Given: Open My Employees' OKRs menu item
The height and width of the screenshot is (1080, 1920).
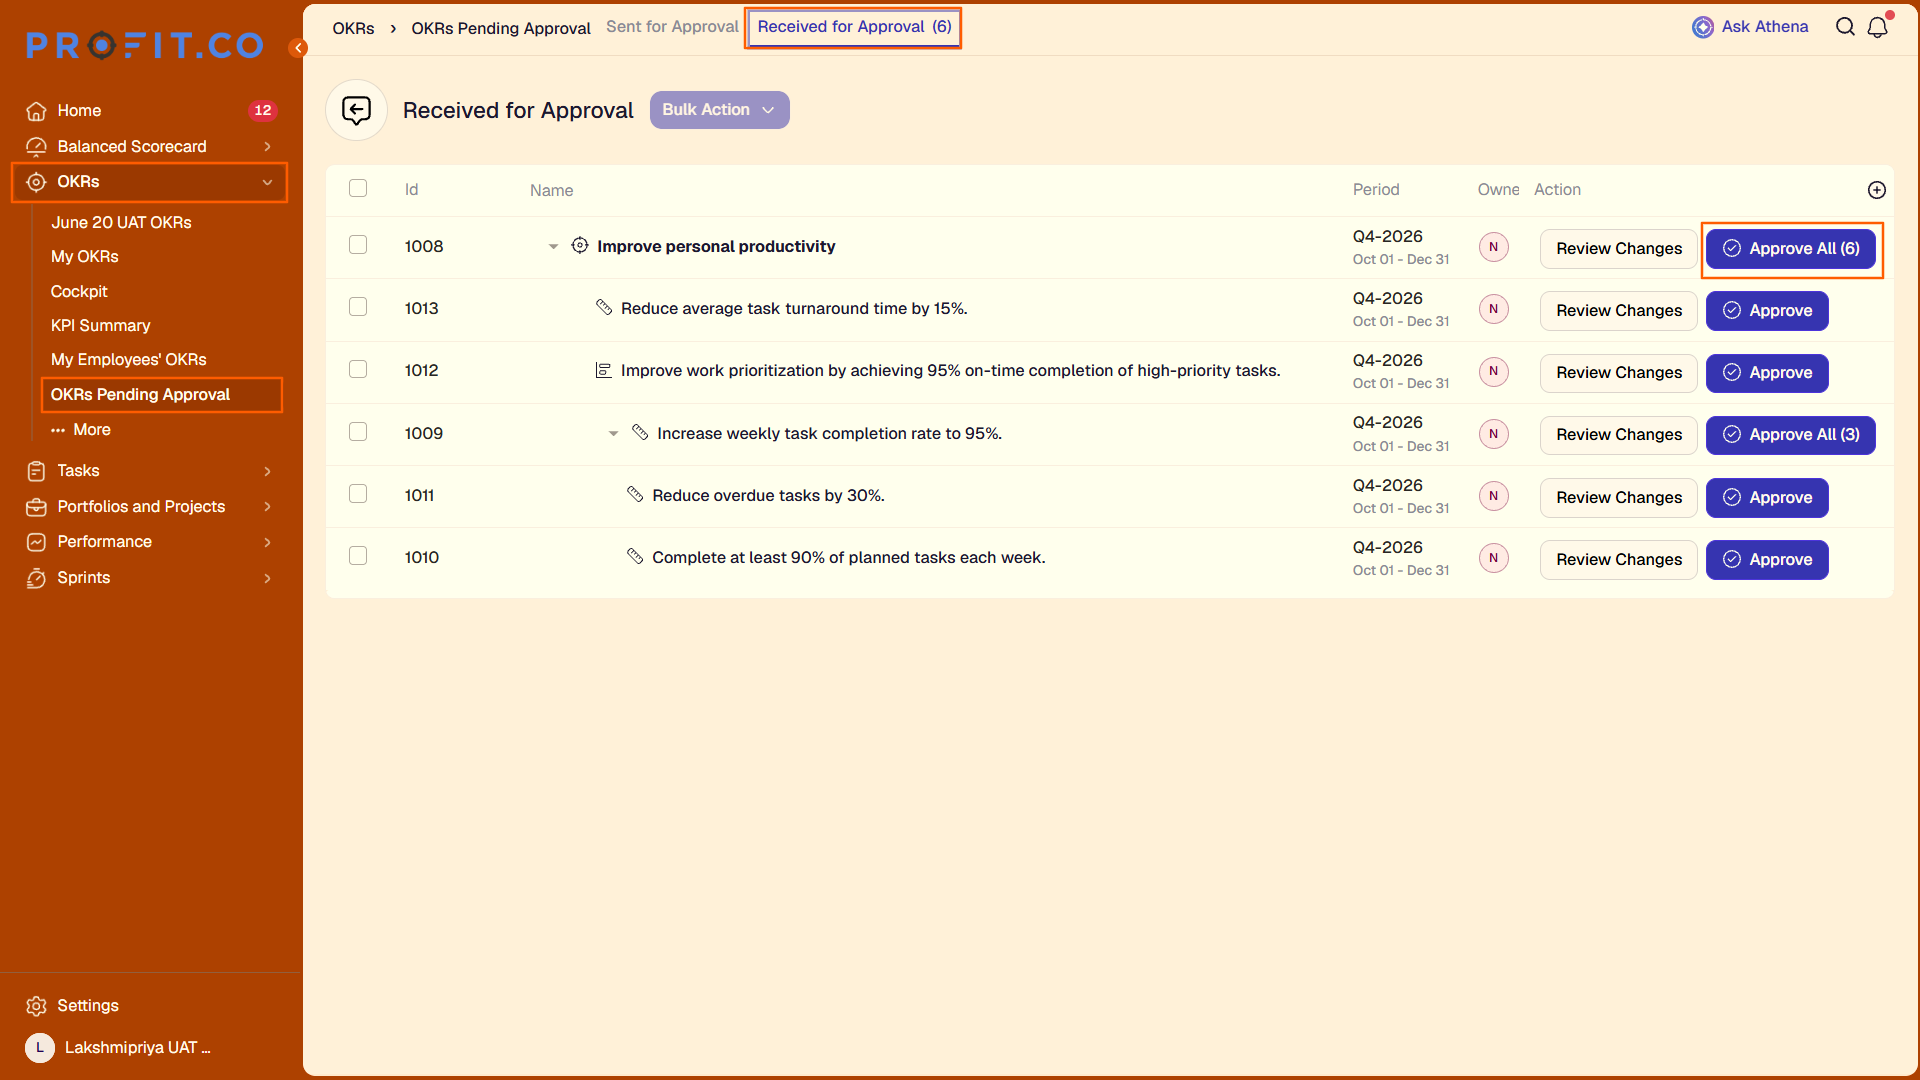Looking at the screenshot, I should 129,359.
